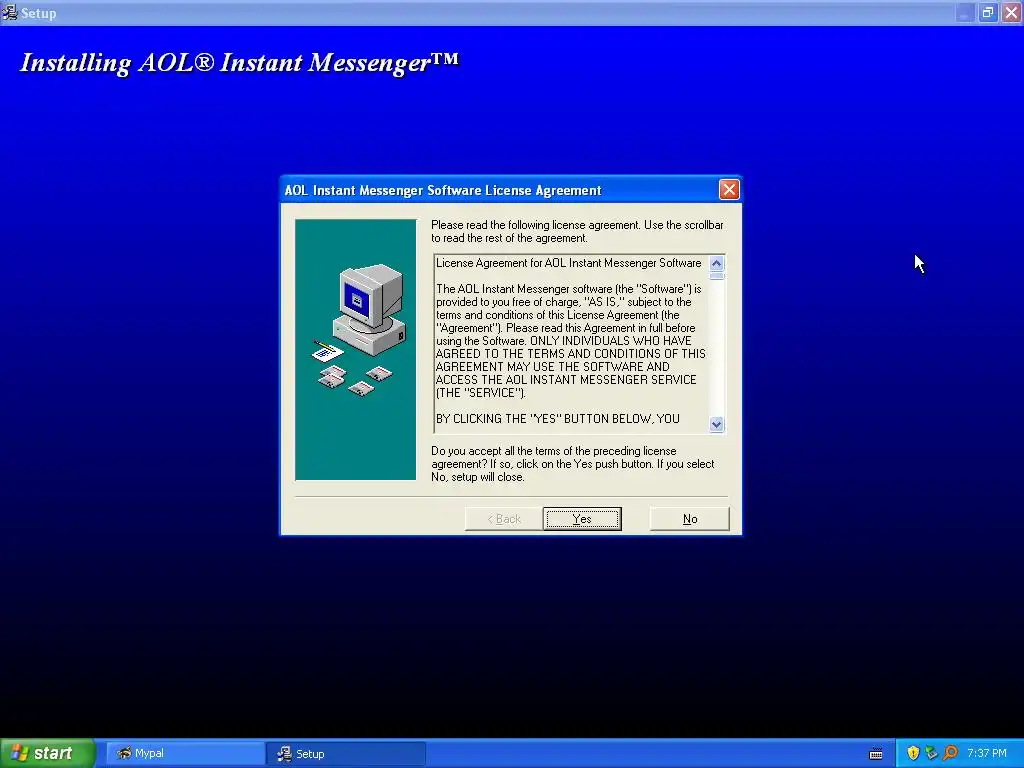Click the 'BY CLICKING THE "YES" BUTTON BELOW' line
Image resolution: width=1024 pixels, height=768 pixels.
[x=558, y=419]
